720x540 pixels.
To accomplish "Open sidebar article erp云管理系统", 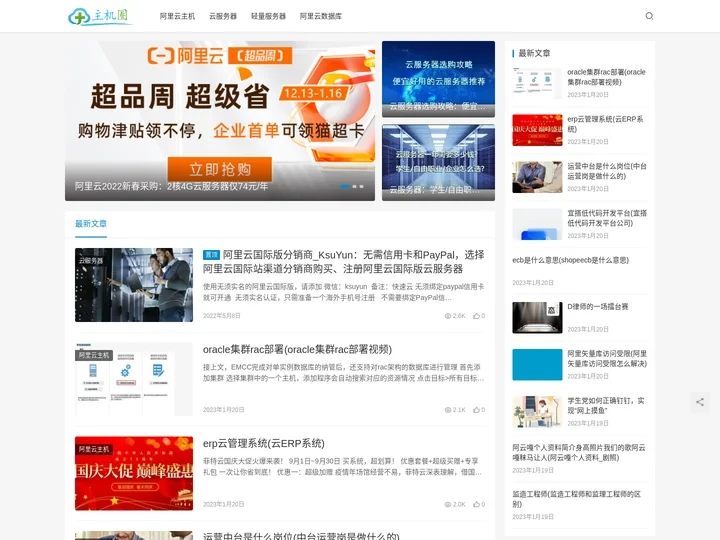I will [605, 124].
